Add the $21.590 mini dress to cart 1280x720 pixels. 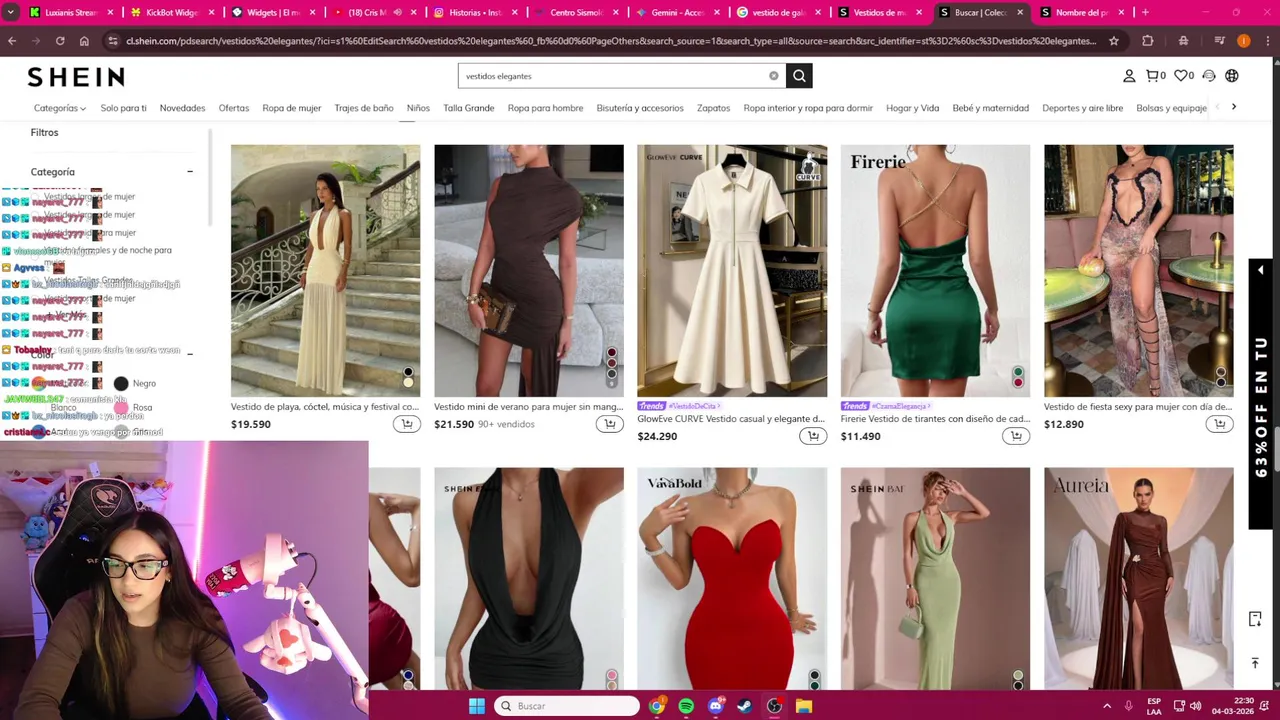pyautogui.click(x=609, y=424)
